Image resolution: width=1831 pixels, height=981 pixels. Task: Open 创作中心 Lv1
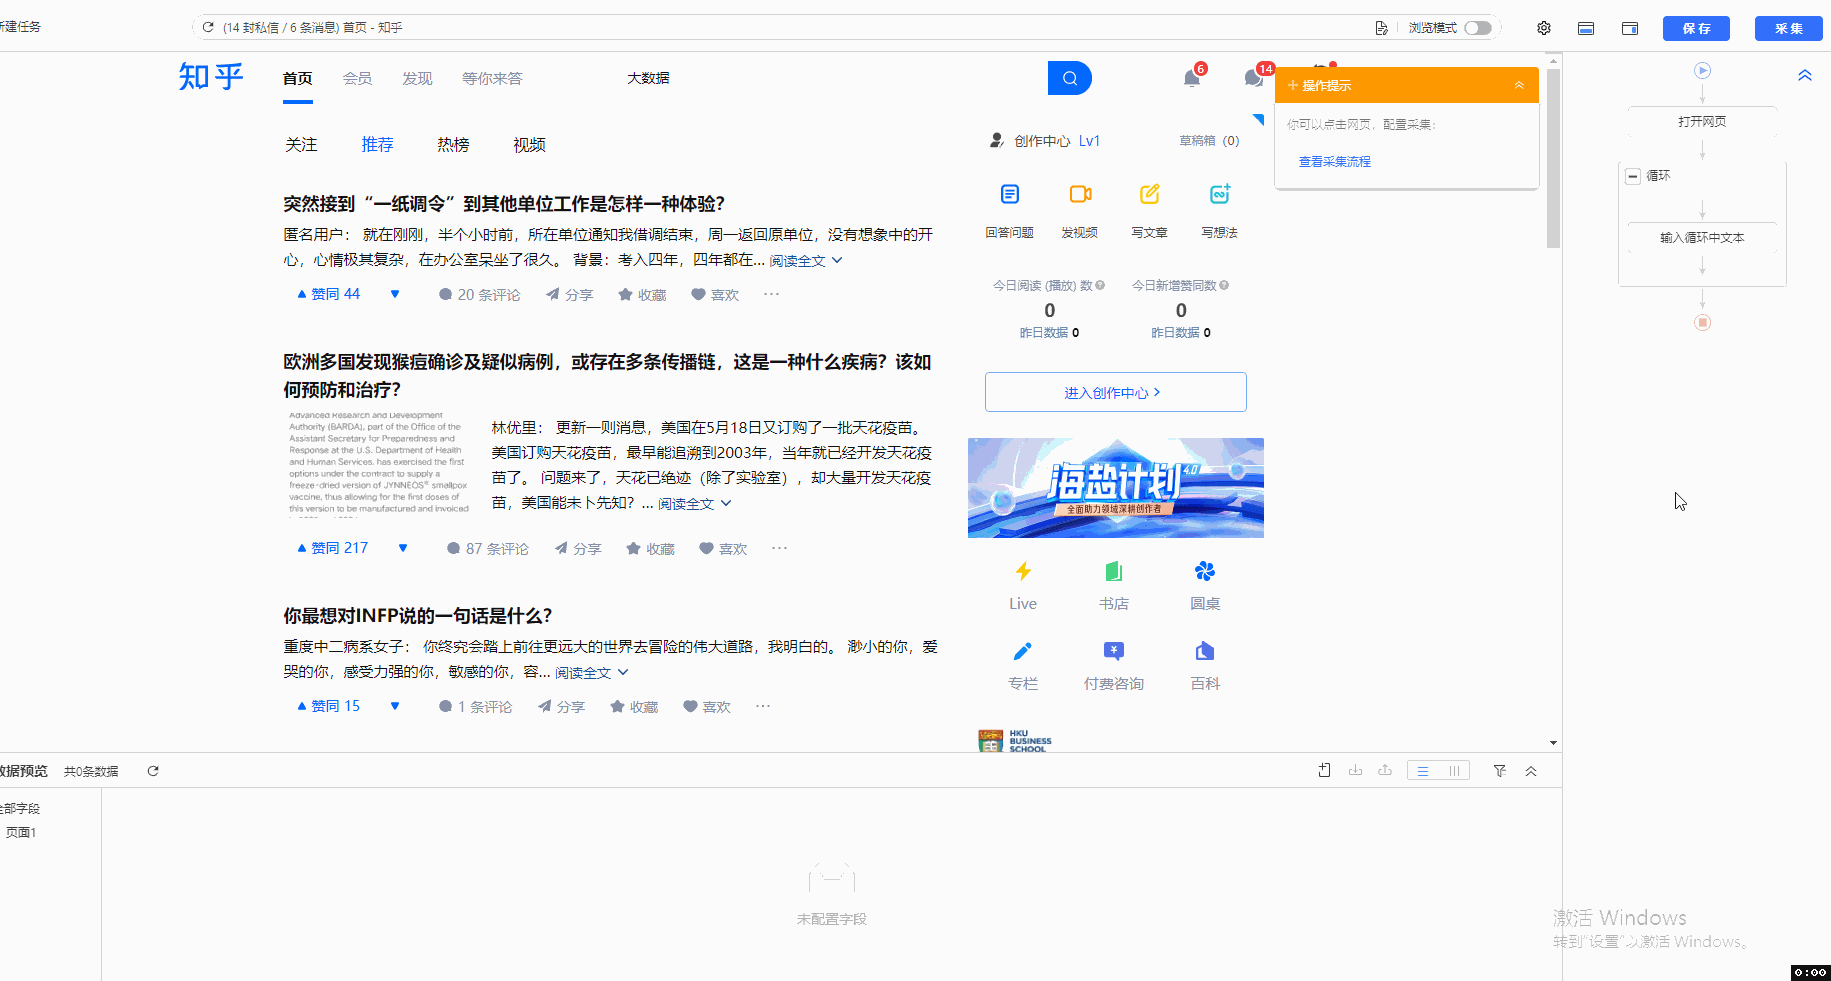1044,141
